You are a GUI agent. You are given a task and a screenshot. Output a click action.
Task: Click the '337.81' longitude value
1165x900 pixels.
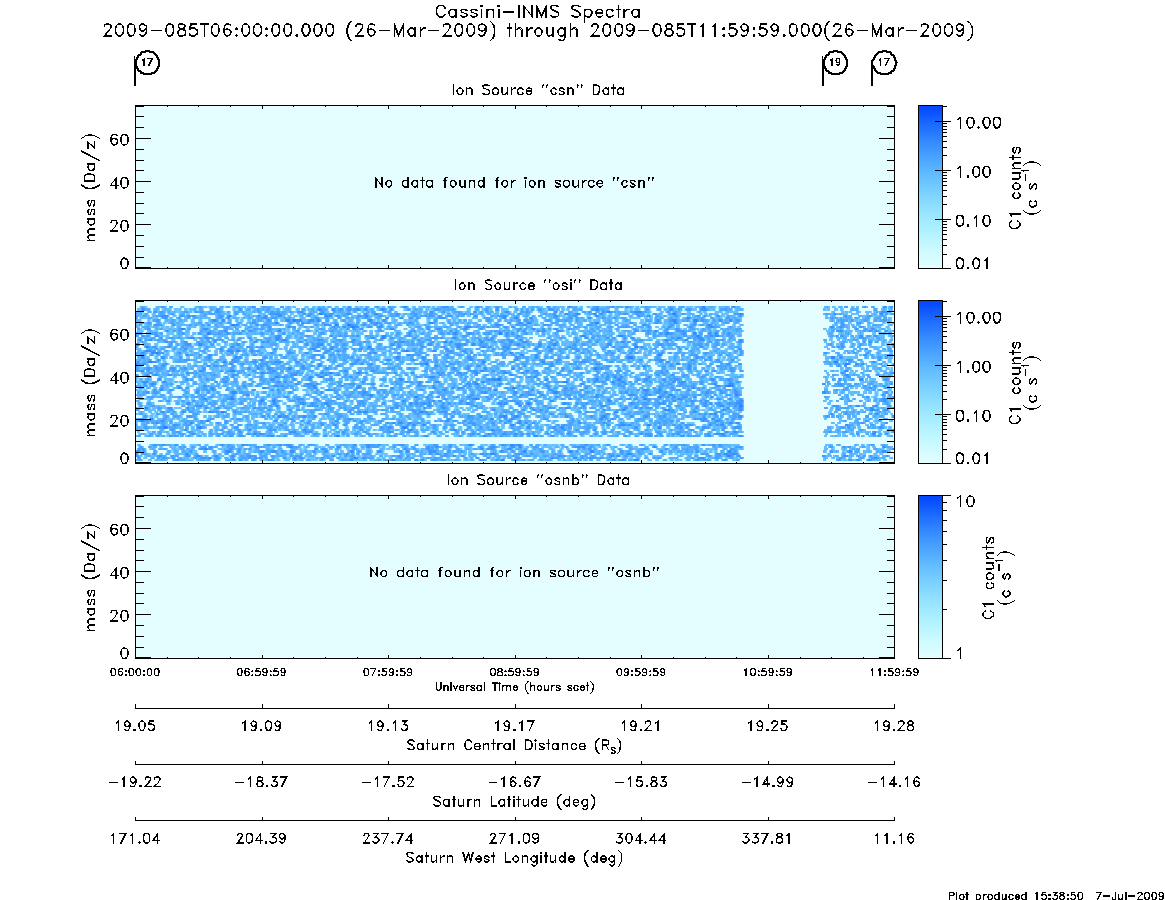(768, 838)
